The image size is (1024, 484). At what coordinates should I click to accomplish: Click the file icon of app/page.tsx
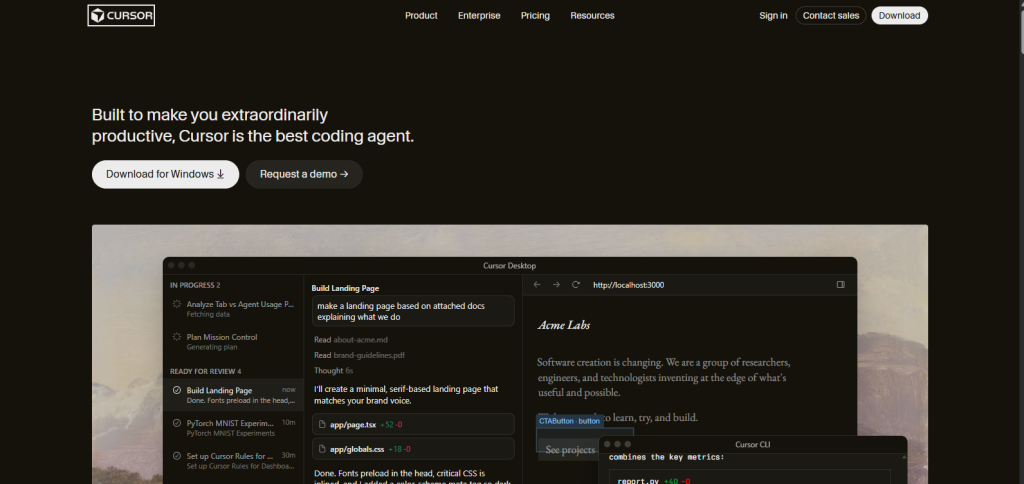322,425
